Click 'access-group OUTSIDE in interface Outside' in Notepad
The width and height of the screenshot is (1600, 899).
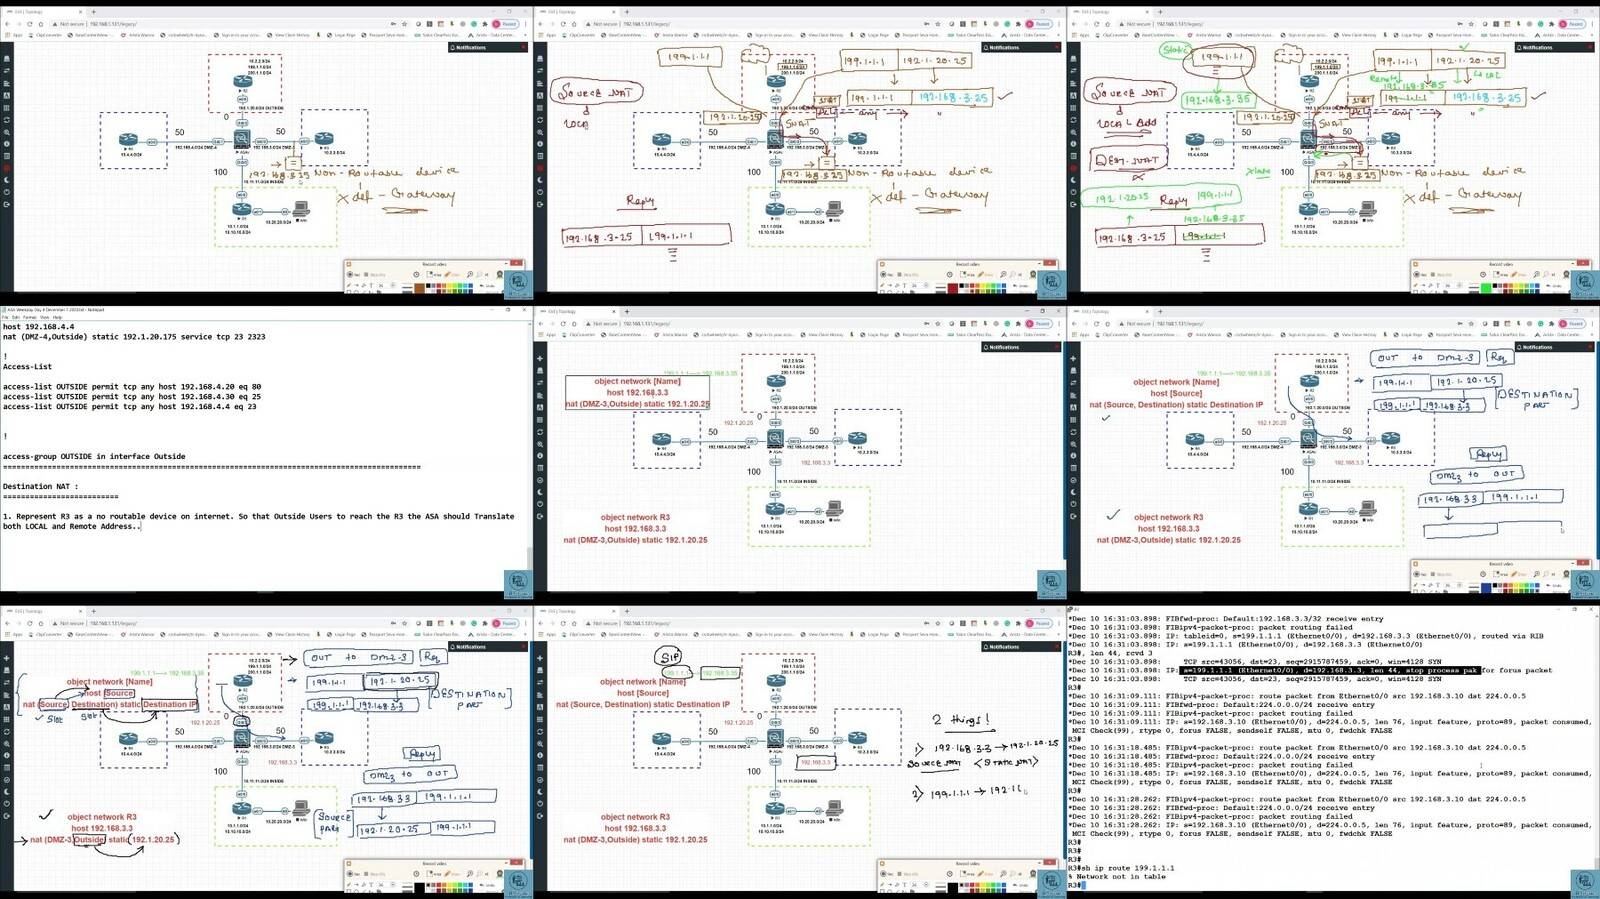pyautogui.click(x=94, y=457)
